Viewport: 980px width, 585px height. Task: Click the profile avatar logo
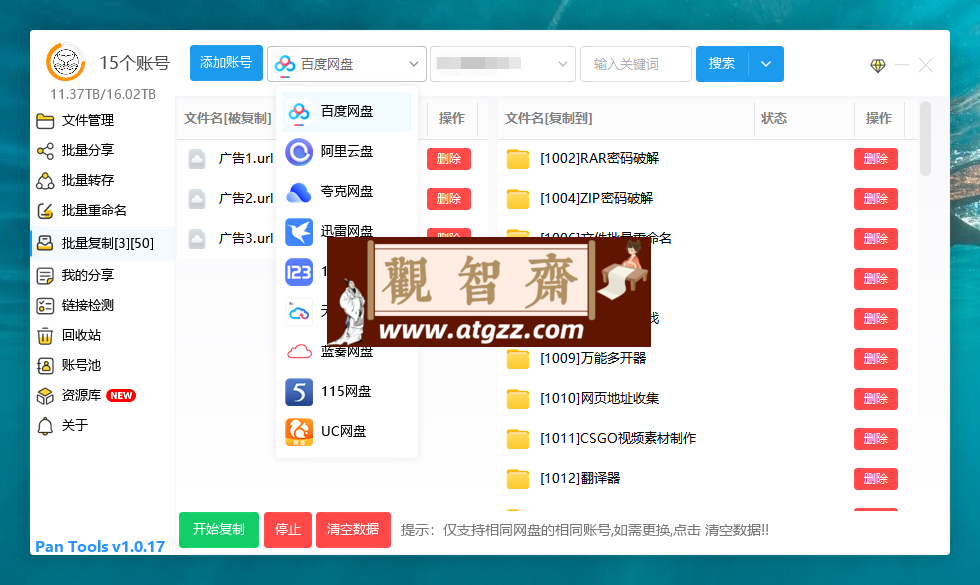[x=66, y=62]
